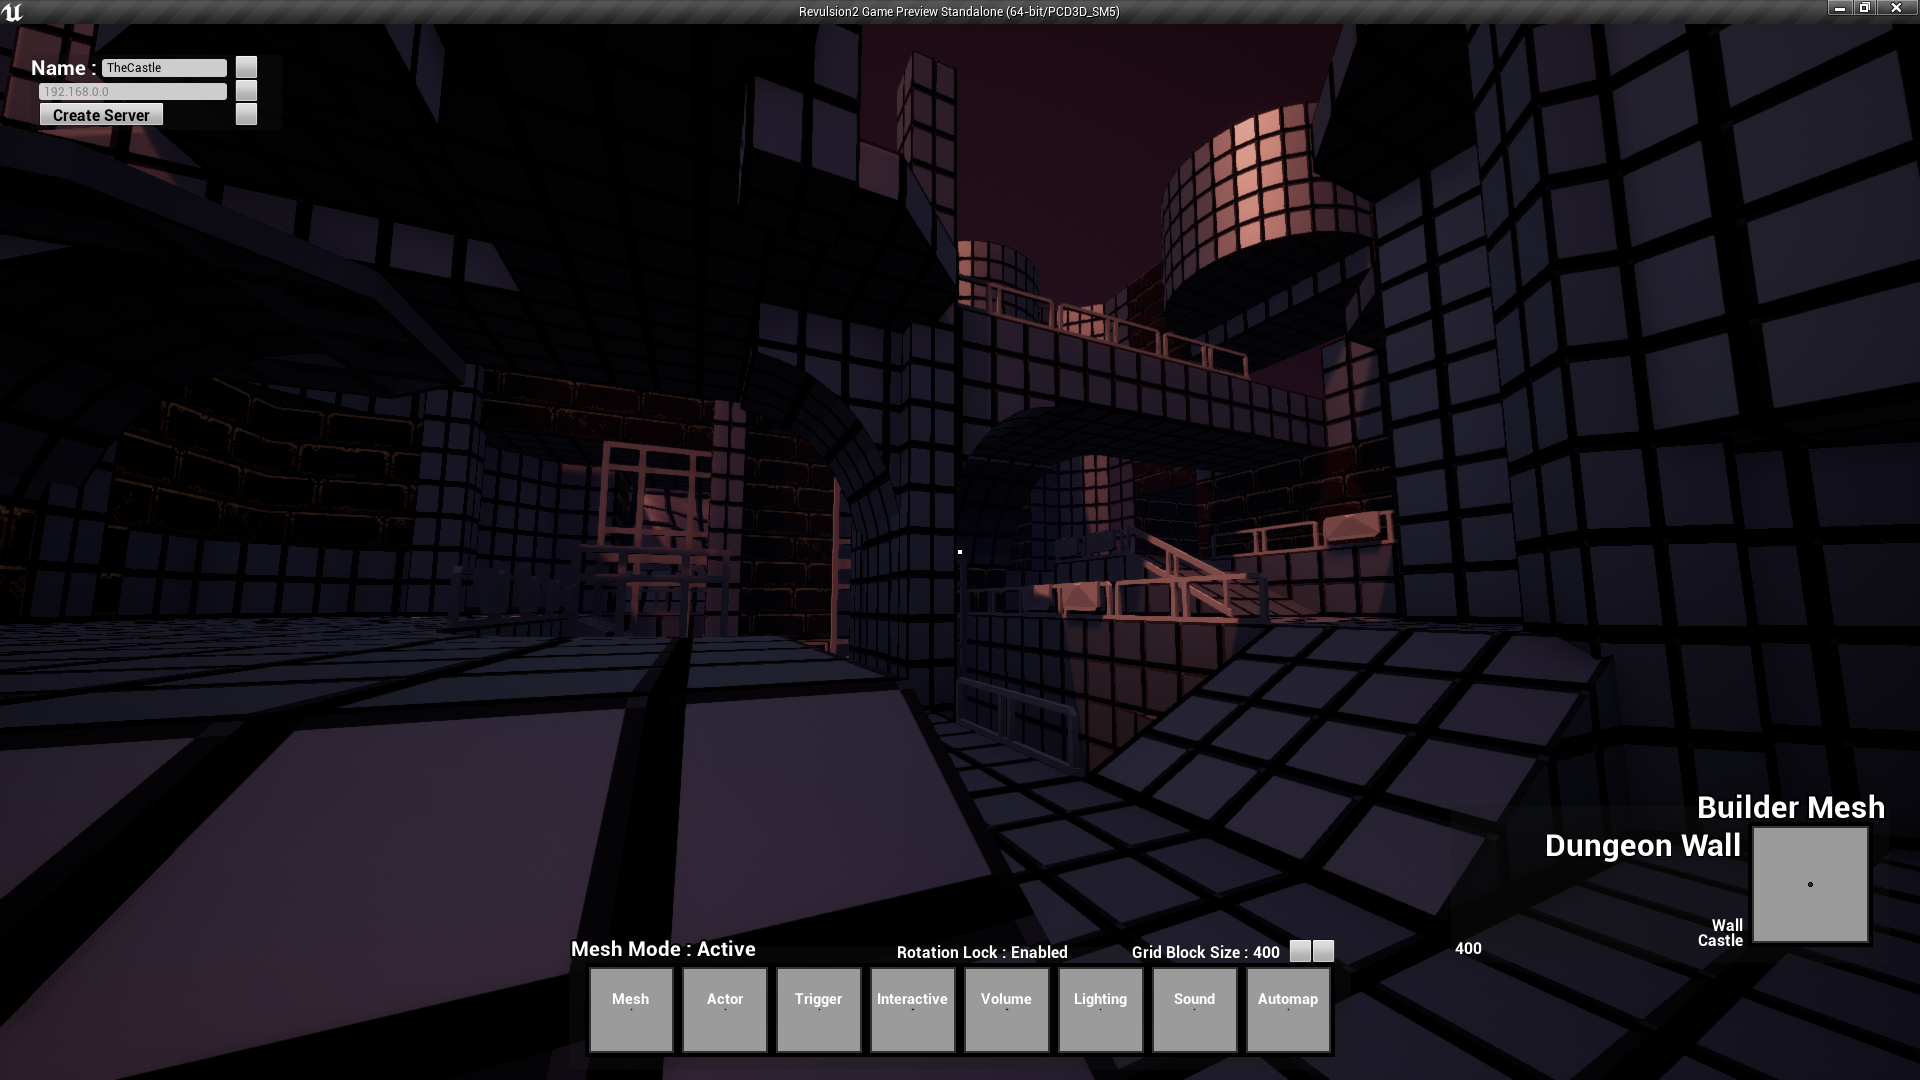This screenshot has width=1920, height=1080.
Task: Select the Mesh builder mode tile
Action: coord(630,1009)
